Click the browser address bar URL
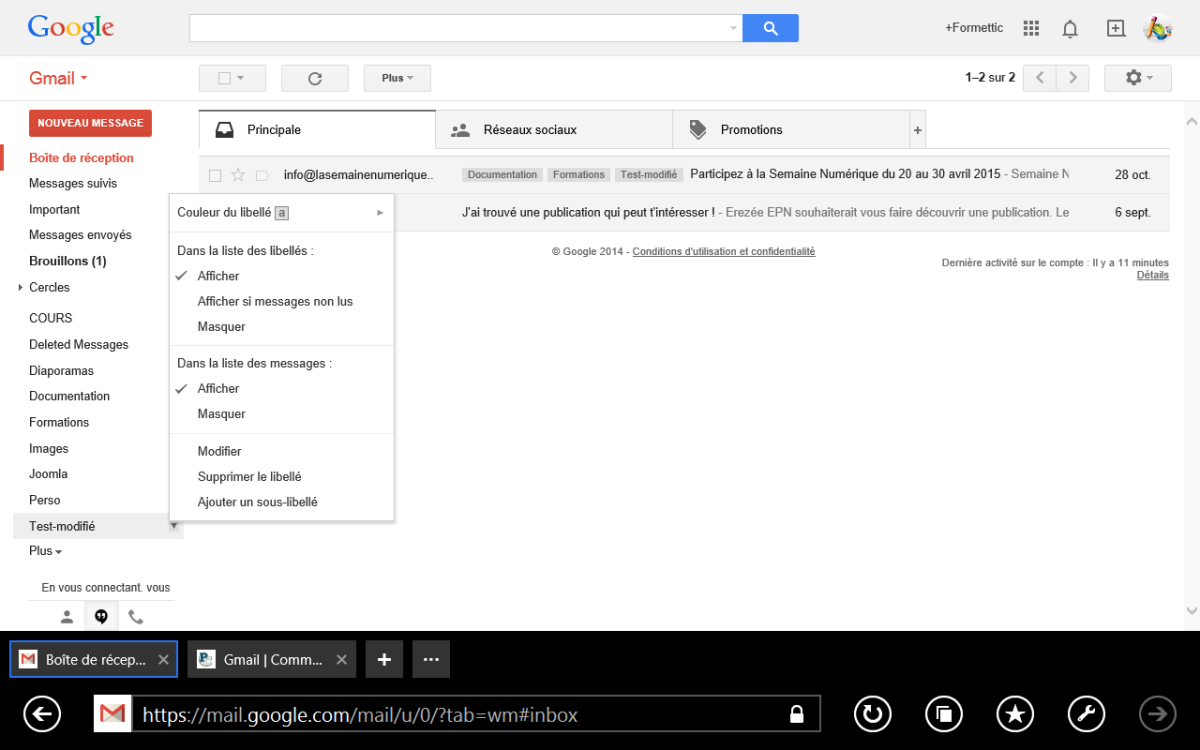1200x750 pixels. coord(360,715)
